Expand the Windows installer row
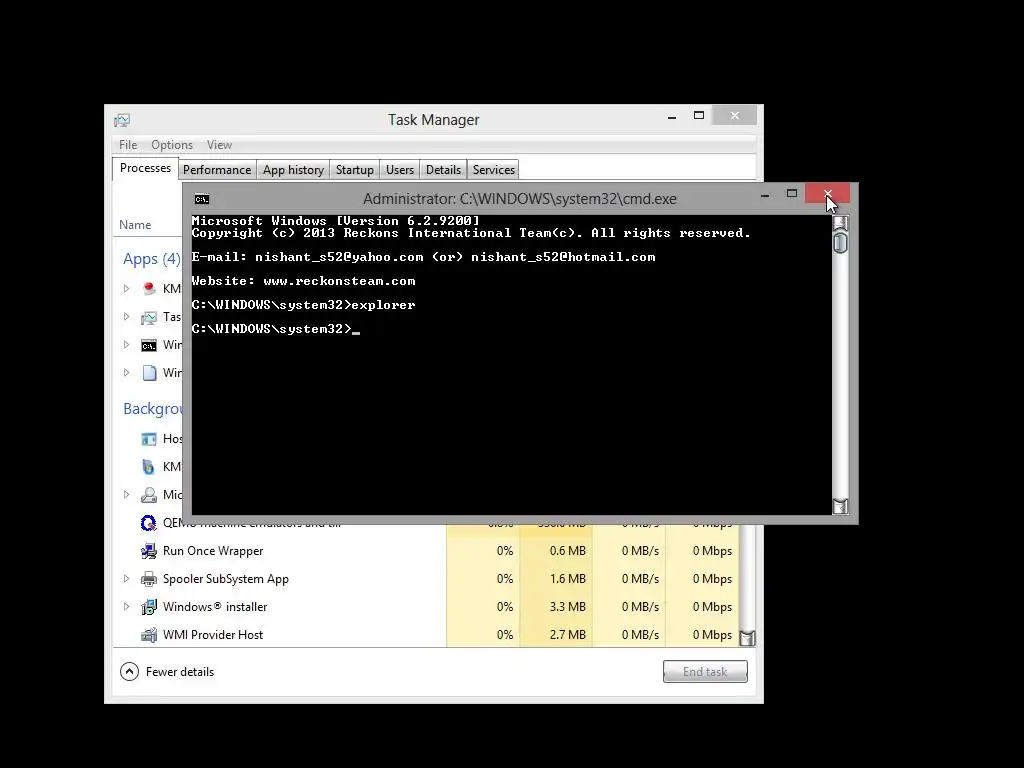1024x768 pixels. click(x=127, y=607)
